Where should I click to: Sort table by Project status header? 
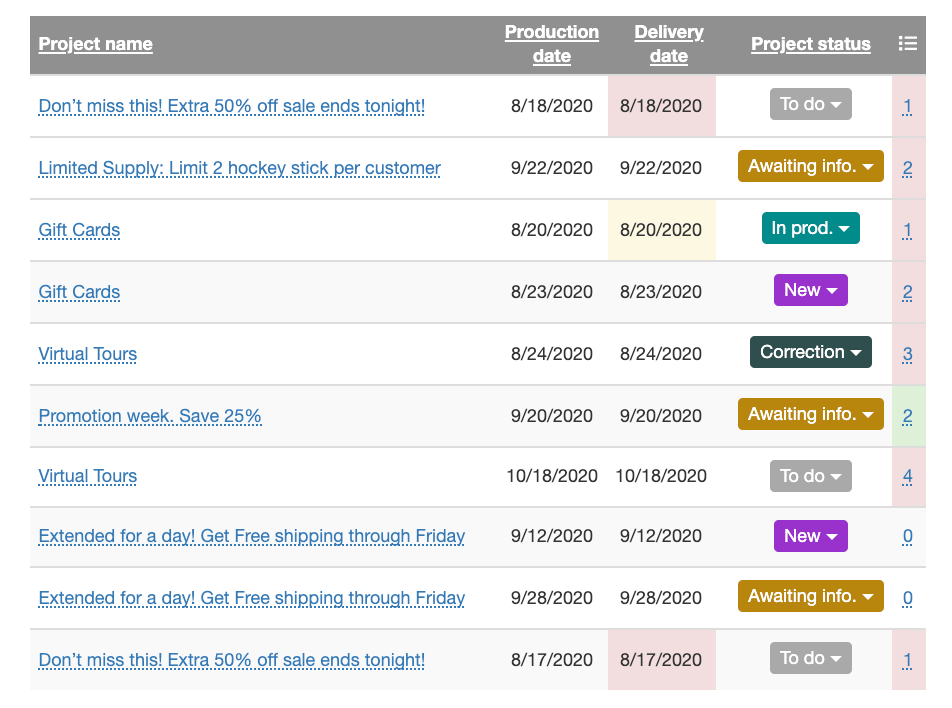(810, 44)
